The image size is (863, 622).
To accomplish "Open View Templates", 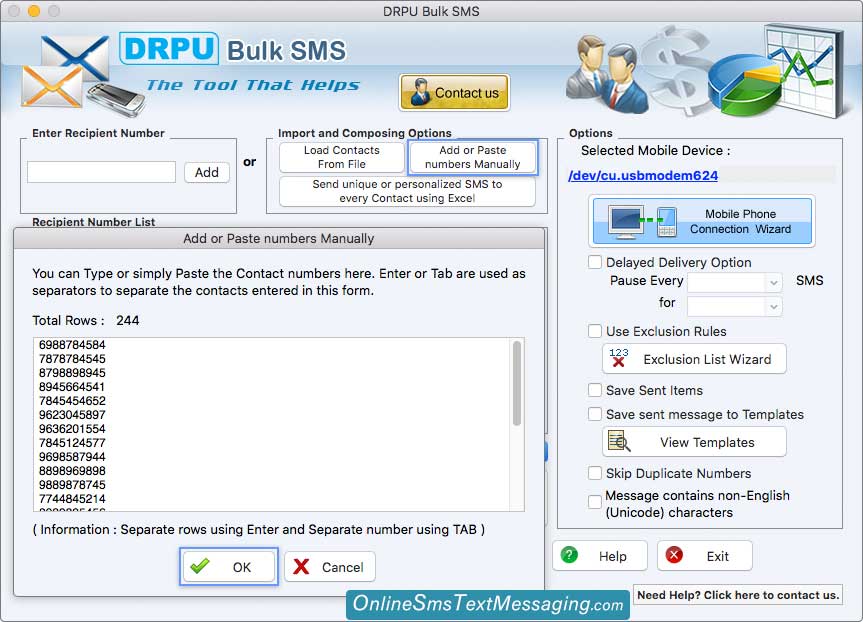I will coord(694,442).
